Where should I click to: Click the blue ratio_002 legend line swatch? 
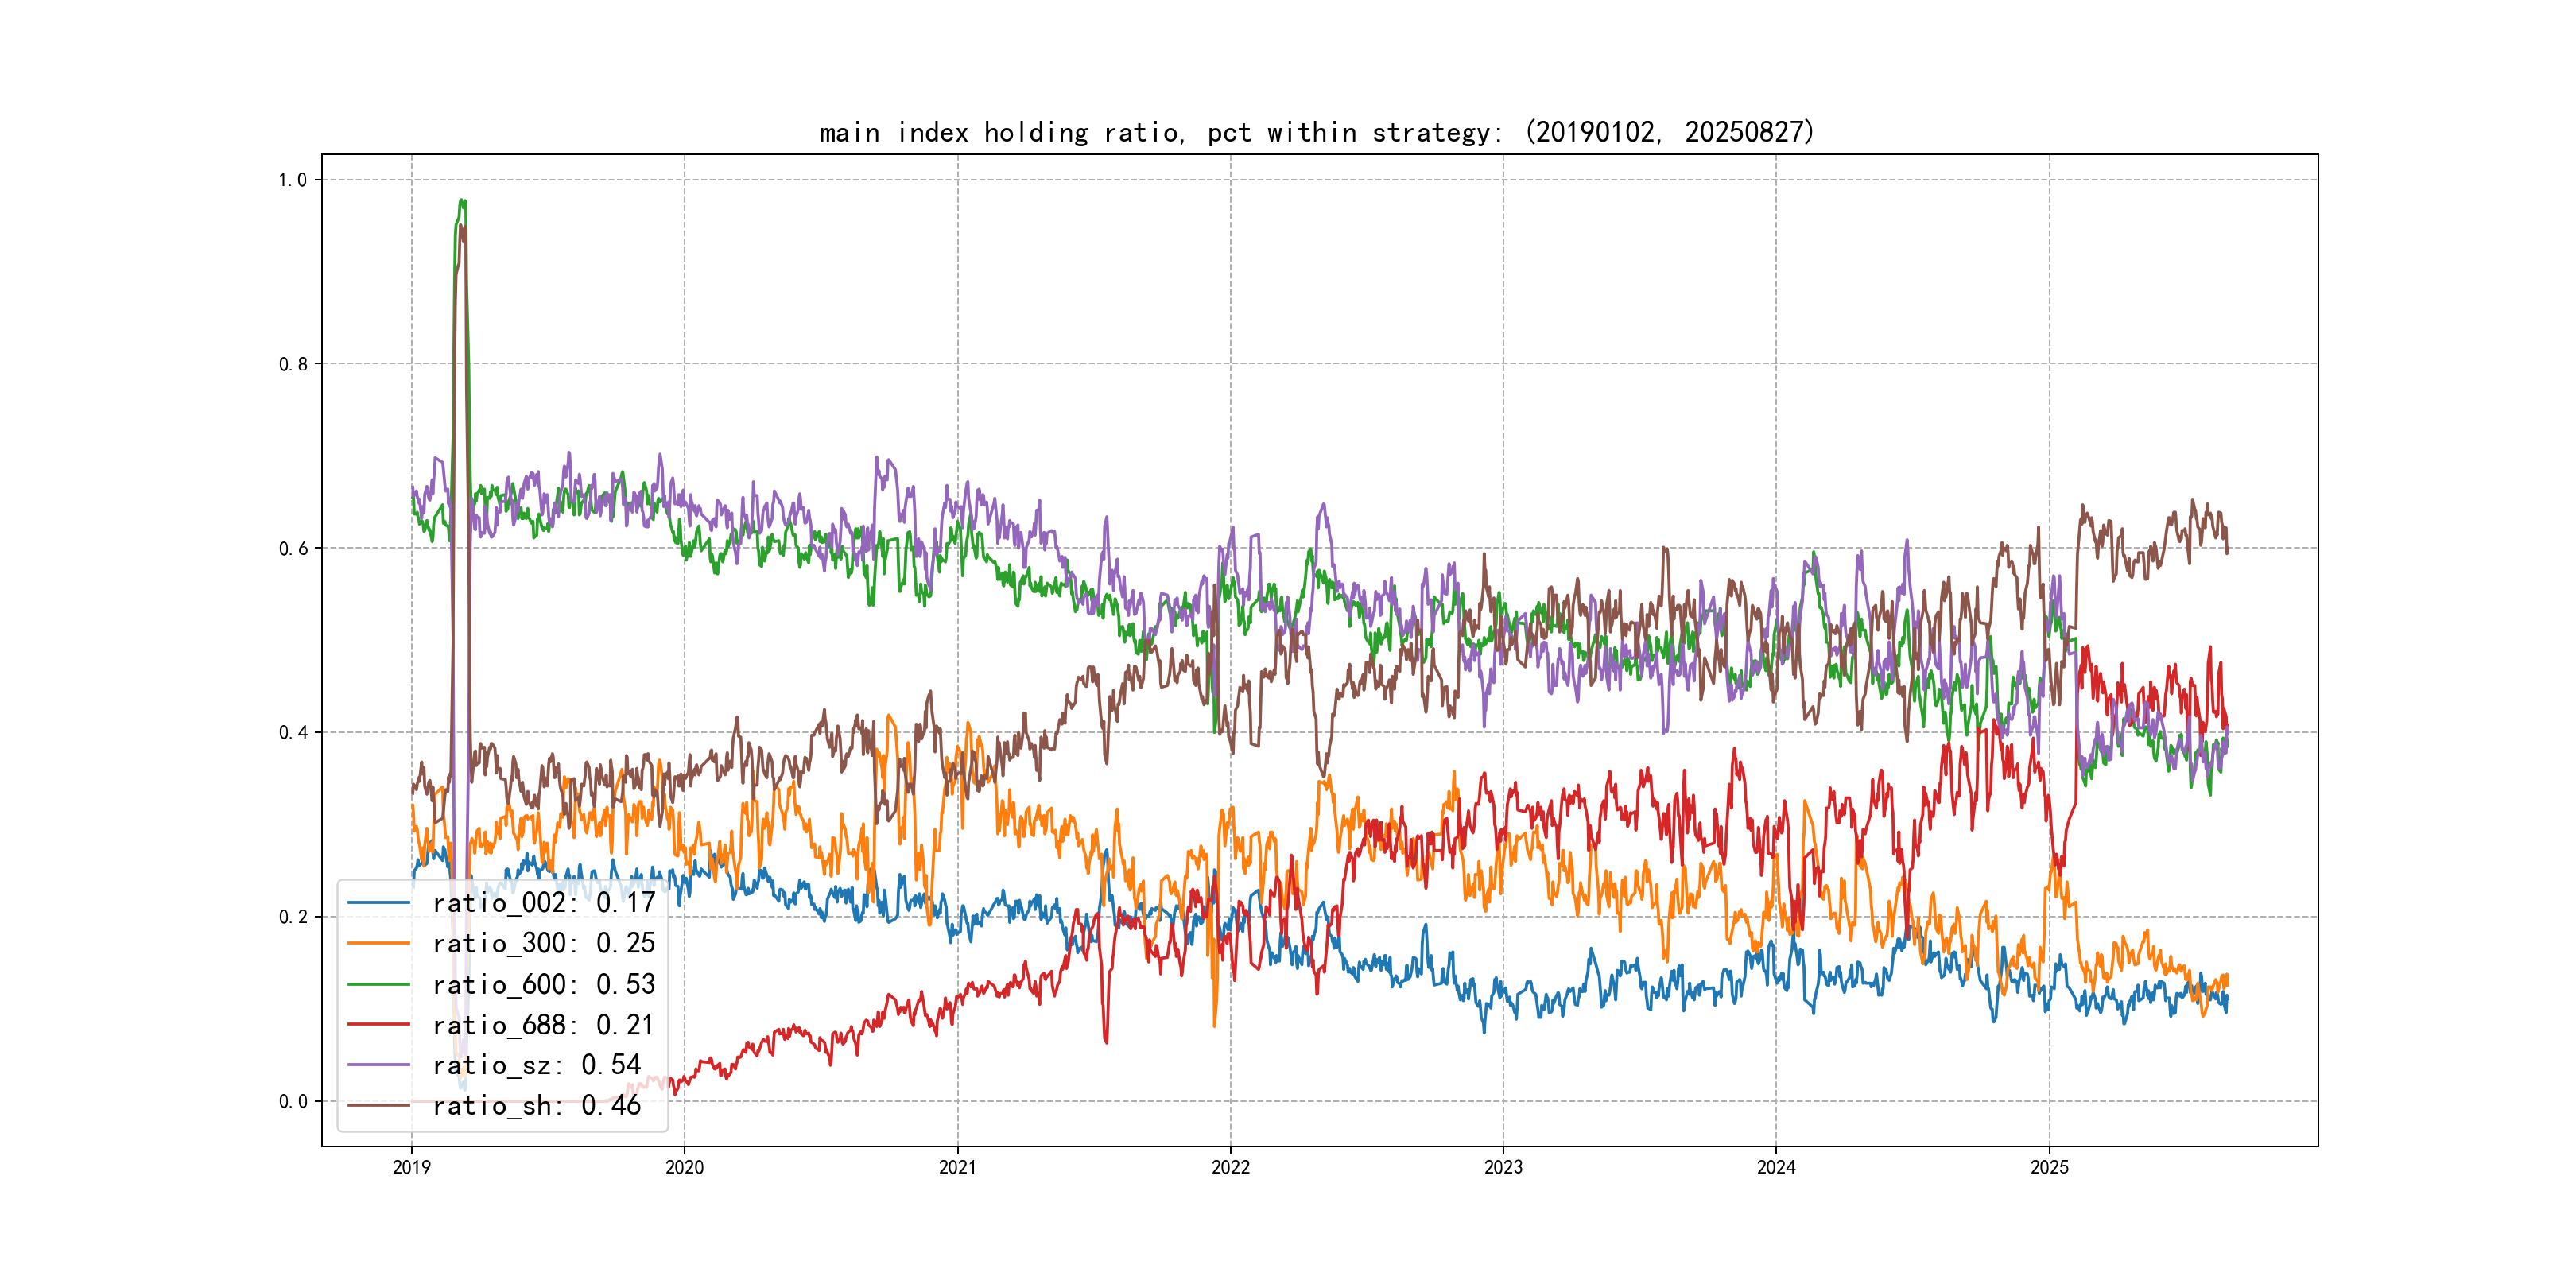coord(378,903)
